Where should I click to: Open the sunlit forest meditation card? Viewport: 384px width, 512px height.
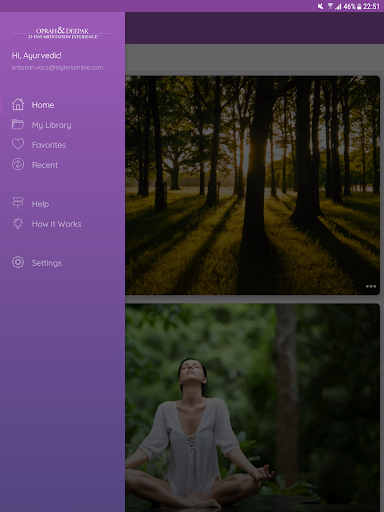click(x=252, y=185)
